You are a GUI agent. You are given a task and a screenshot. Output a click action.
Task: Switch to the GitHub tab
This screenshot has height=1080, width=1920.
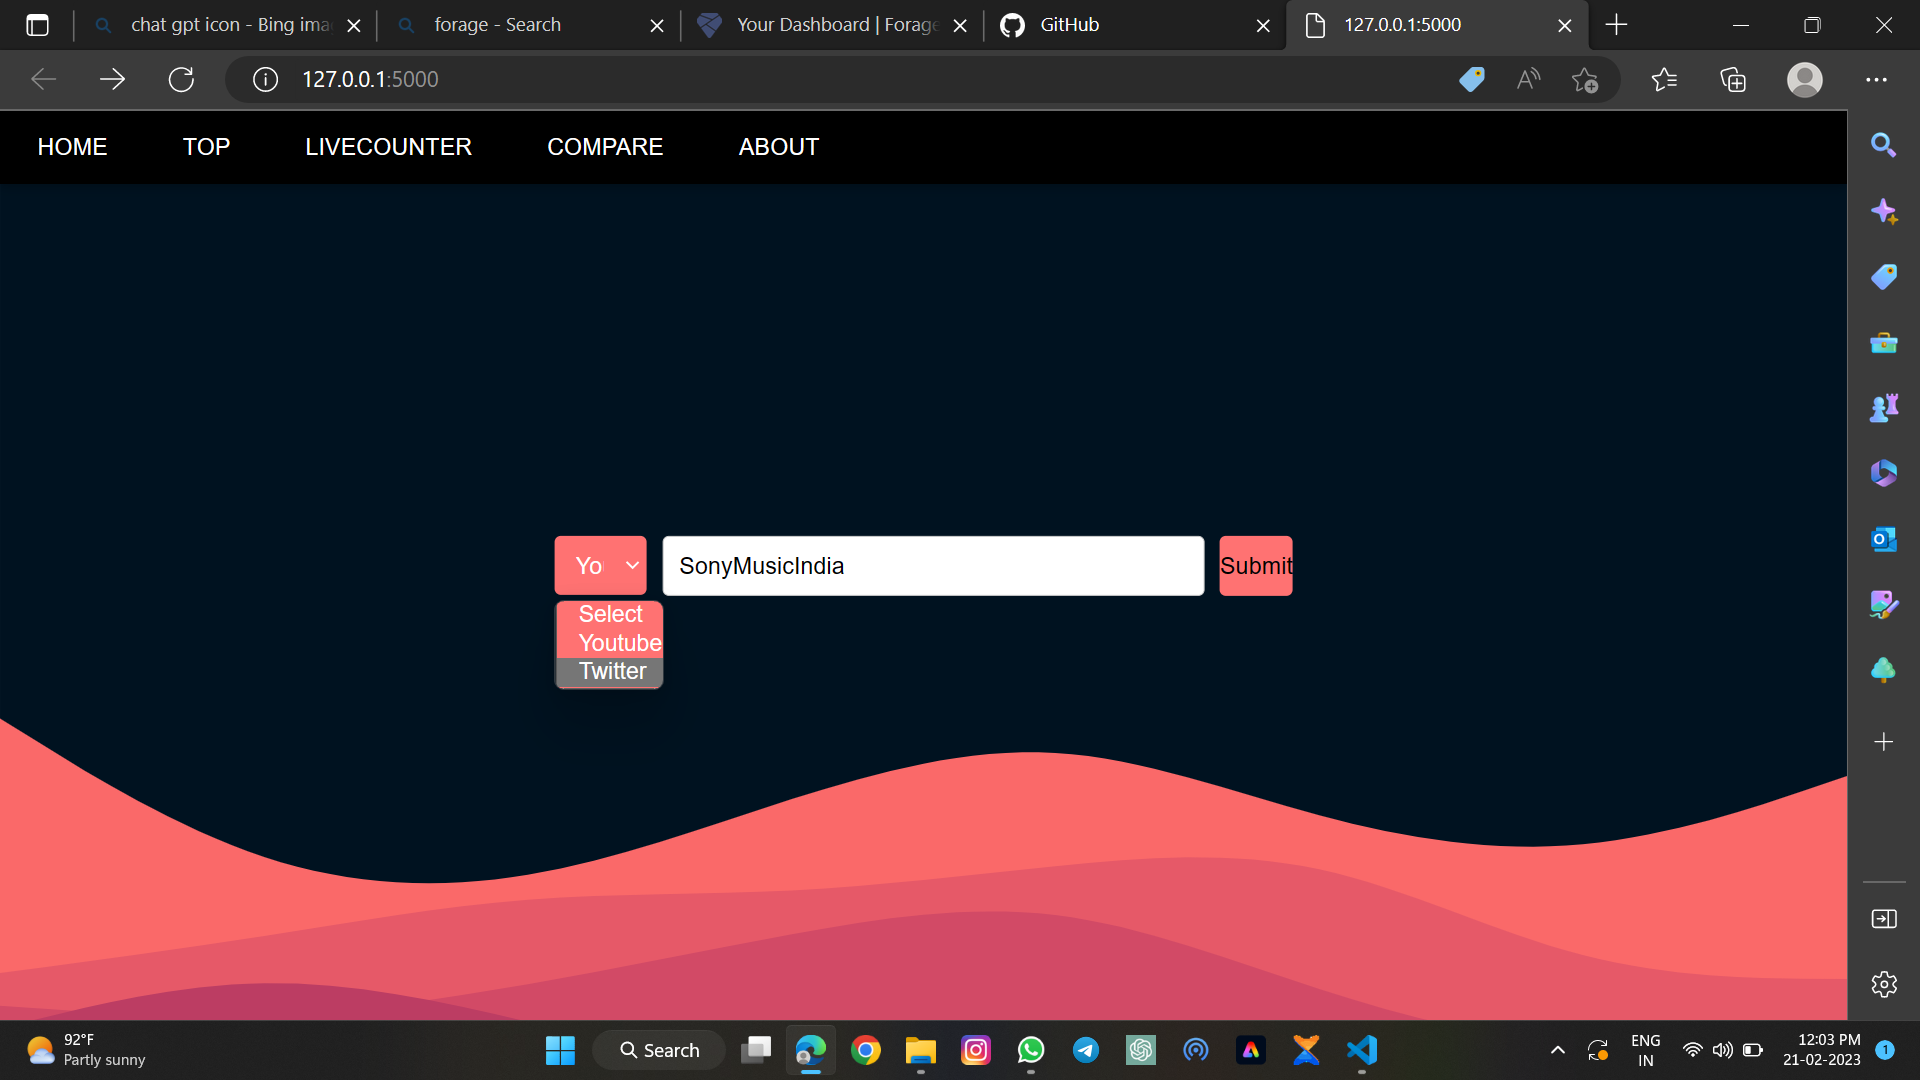[x=1135, y=25]
